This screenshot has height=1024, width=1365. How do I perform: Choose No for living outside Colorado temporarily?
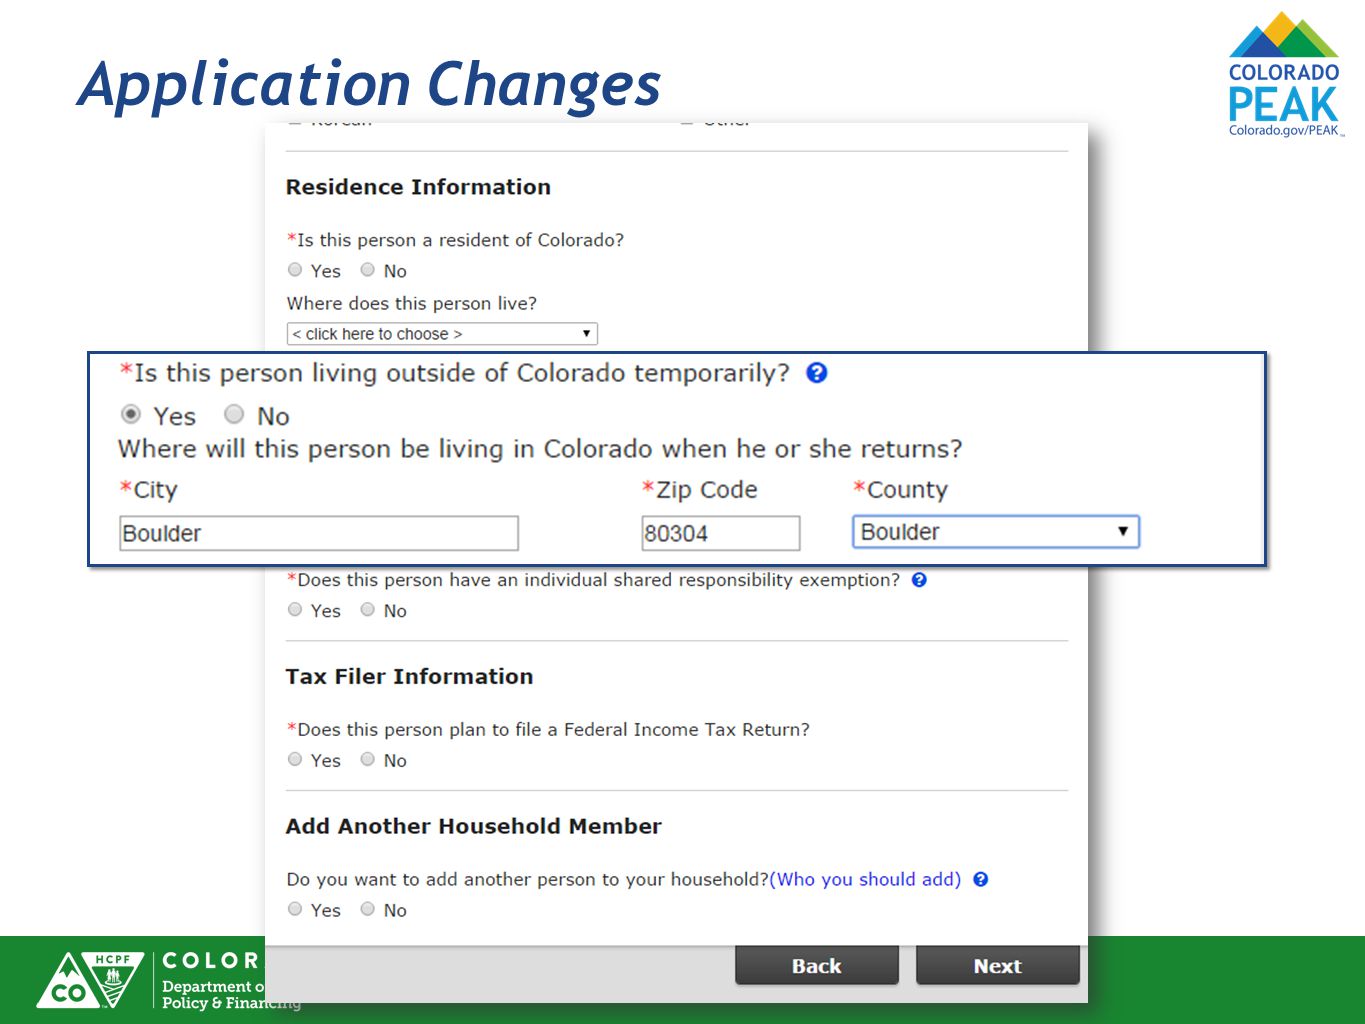234,414
